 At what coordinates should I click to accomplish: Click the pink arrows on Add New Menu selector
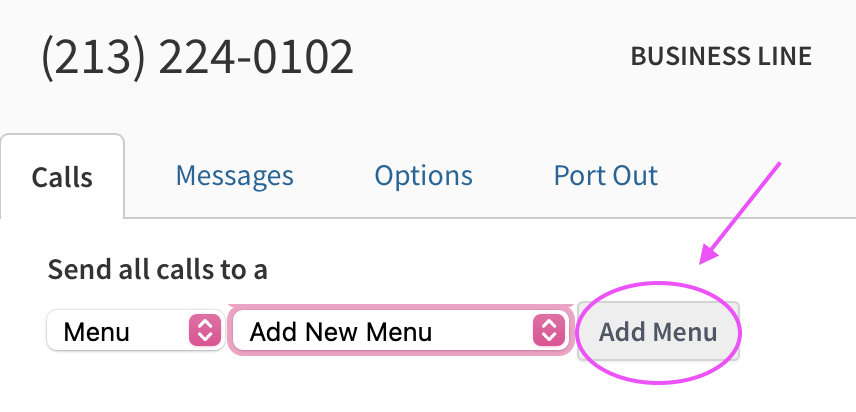click(x=548, y=331)
